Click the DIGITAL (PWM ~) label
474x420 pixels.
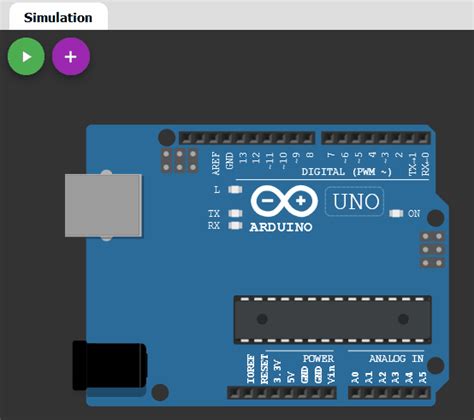347,172
